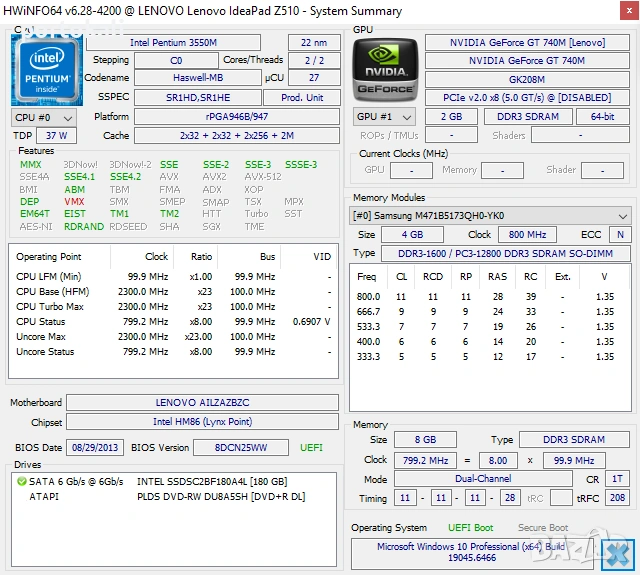This screenshot has width=640, height=575.
Task: Click the BIOS version 8DCN25WW field
Action: [241, 447]
